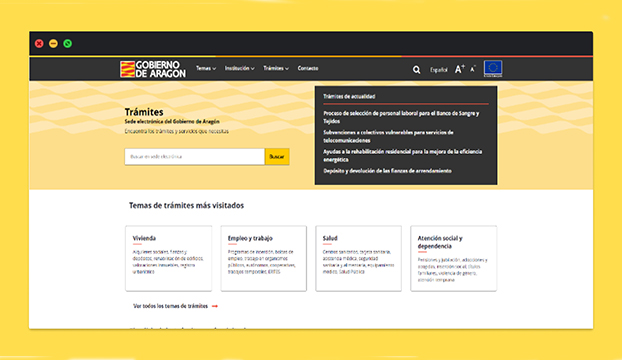This screenshot has height=360, width=622.
Task: Click the yellow Buscar button
Action: 277,157
